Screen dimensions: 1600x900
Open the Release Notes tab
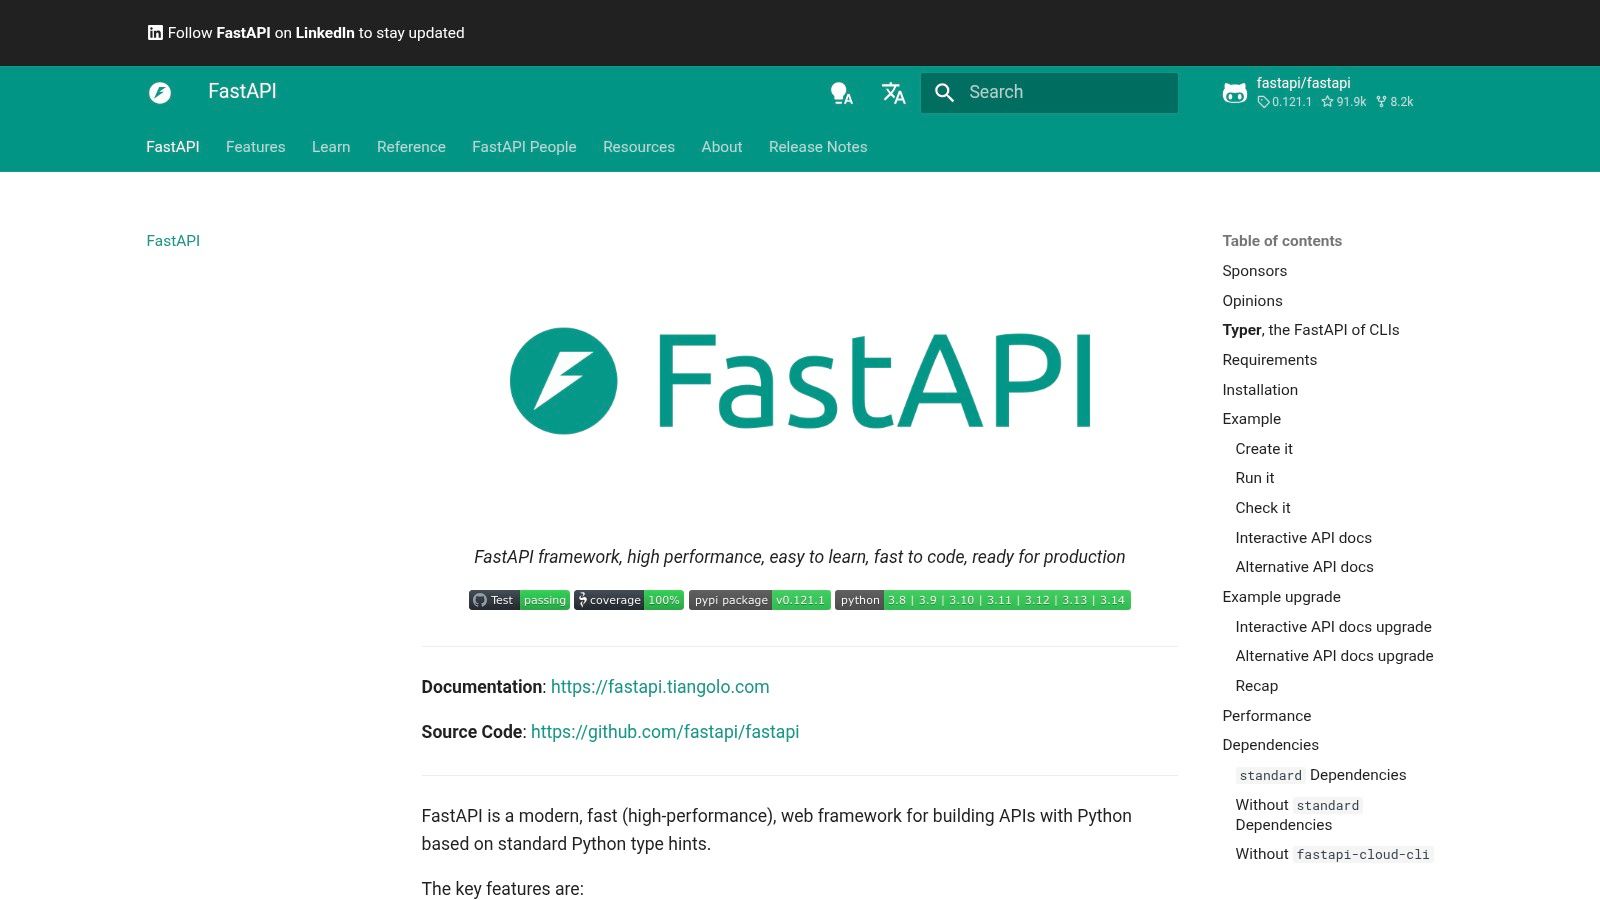[x=817, y=147]
